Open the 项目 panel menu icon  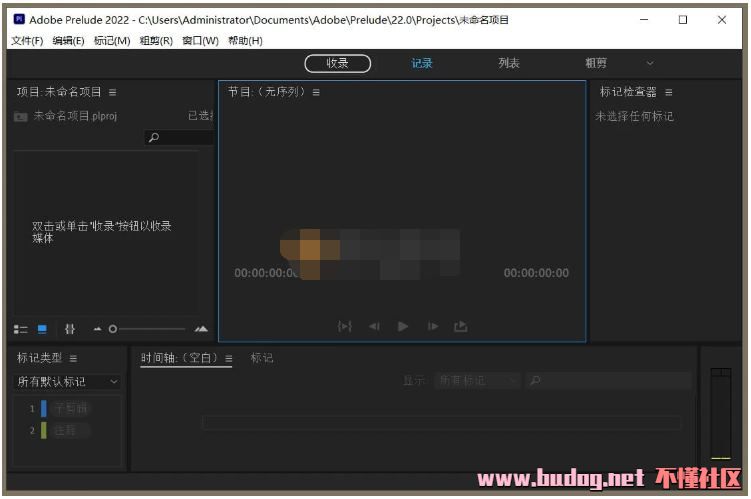(x=113, y=92)
